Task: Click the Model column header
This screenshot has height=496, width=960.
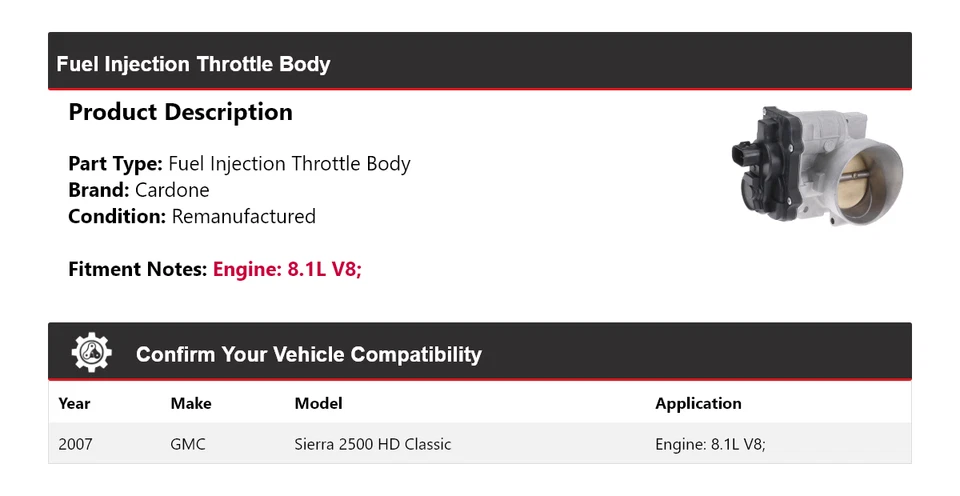Action: [318, 404]
